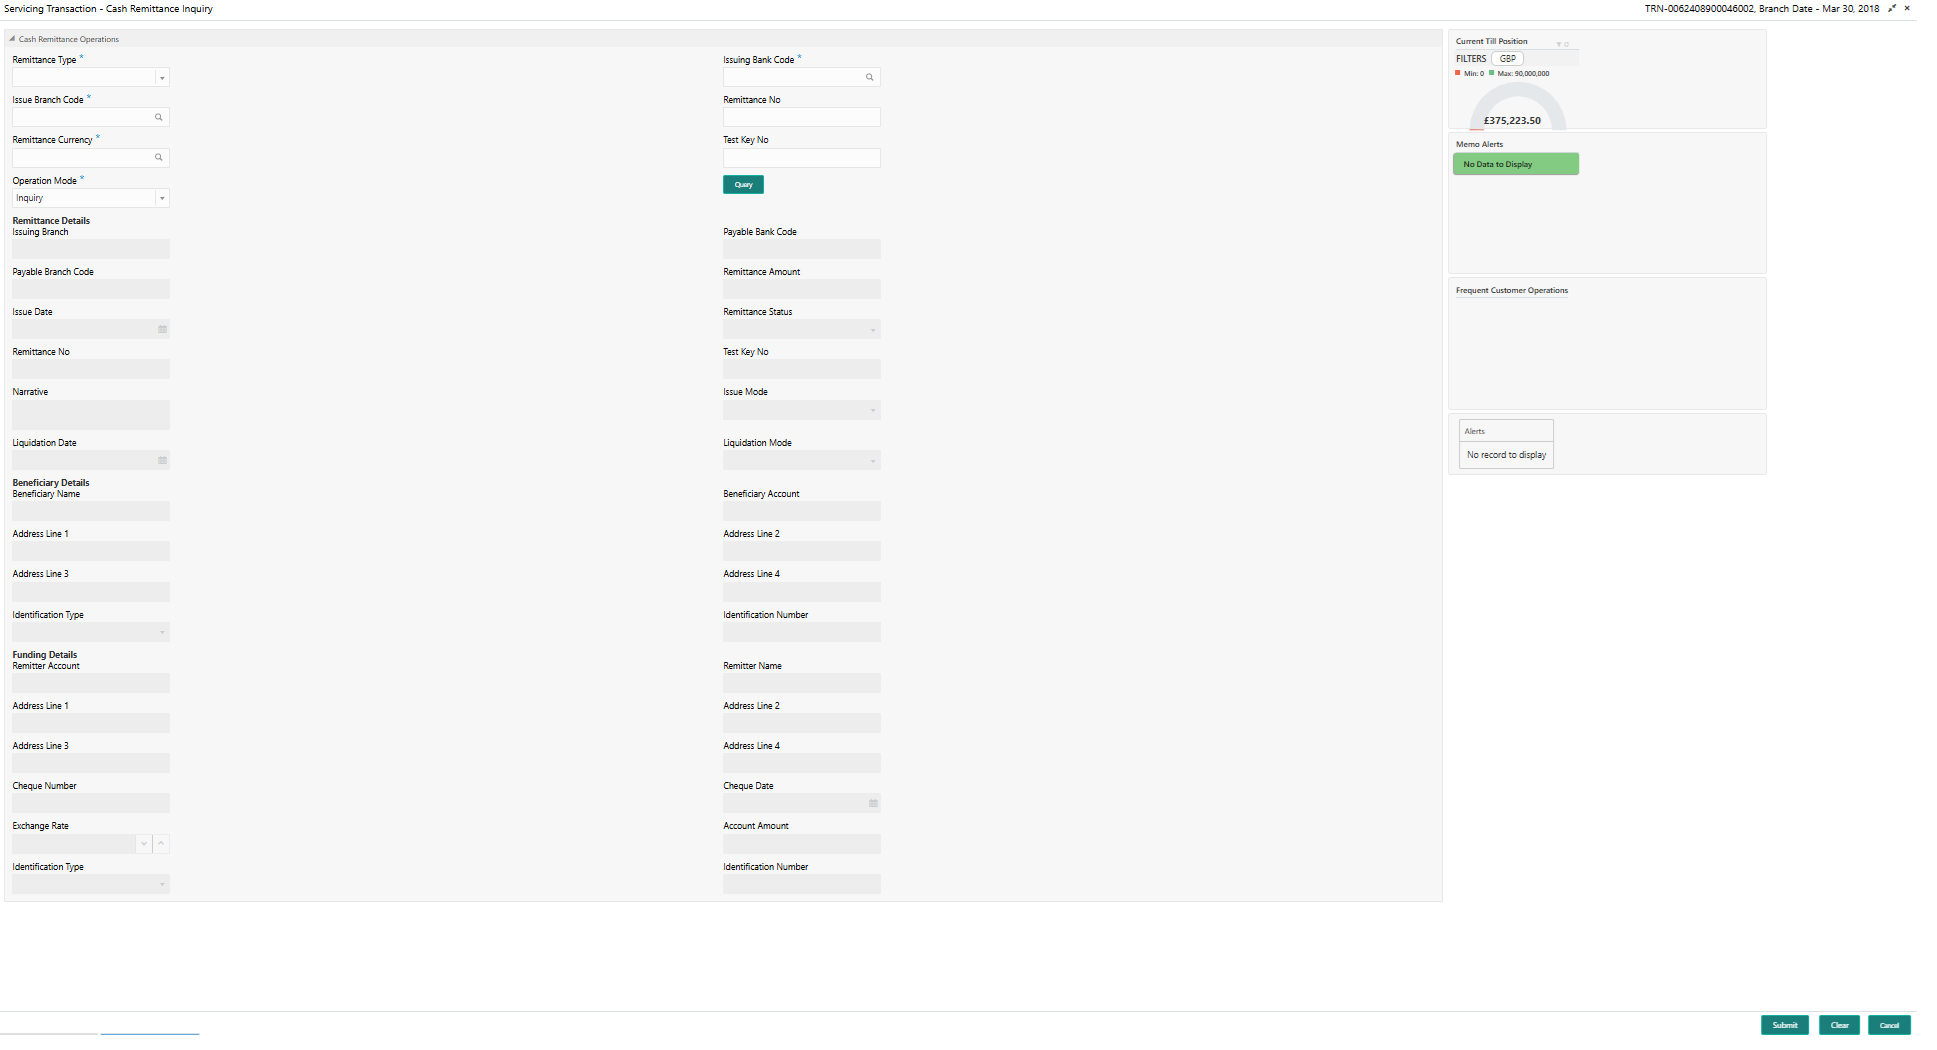Close the Cash Remittance Inquiry screen
Image resolution: width=1937 pixels, height=1050 pixels.
(x=1907, y=8)
